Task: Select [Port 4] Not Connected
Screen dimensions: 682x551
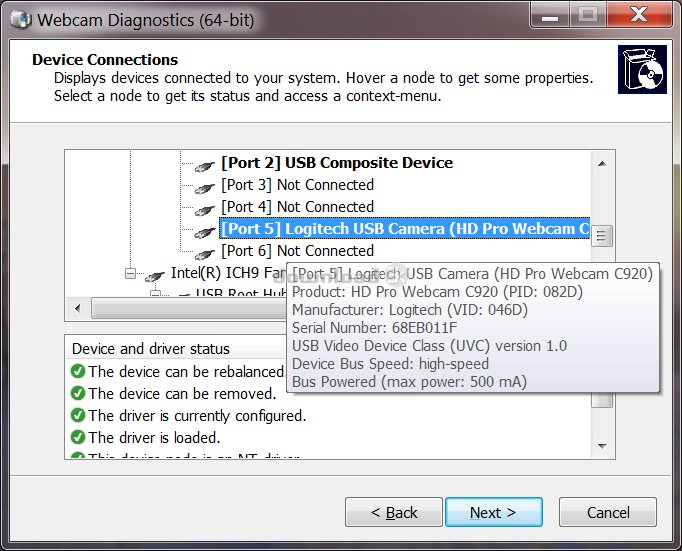Action: click(298, 207)
